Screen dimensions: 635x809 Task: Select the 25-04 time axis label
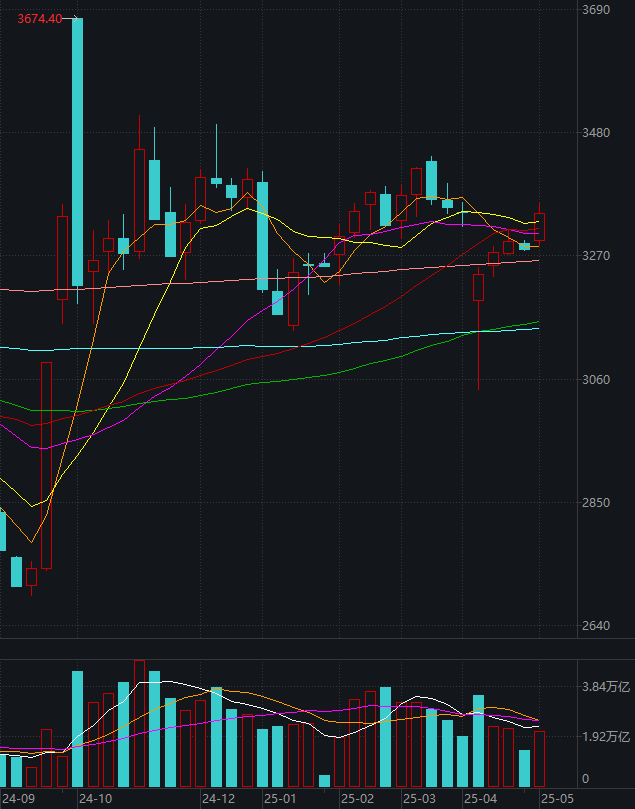pyautogui.click(x=480, y=799)
